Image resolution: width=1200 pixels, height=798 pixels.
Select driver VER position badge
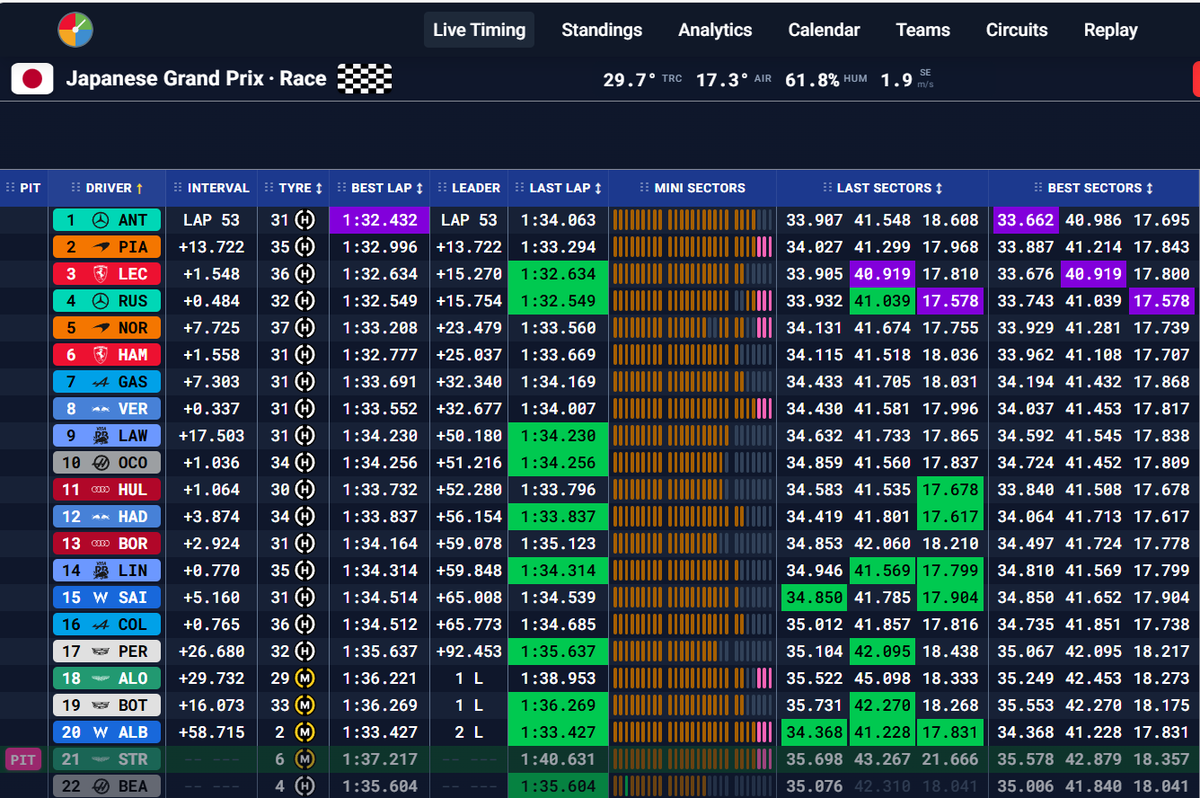106,409
